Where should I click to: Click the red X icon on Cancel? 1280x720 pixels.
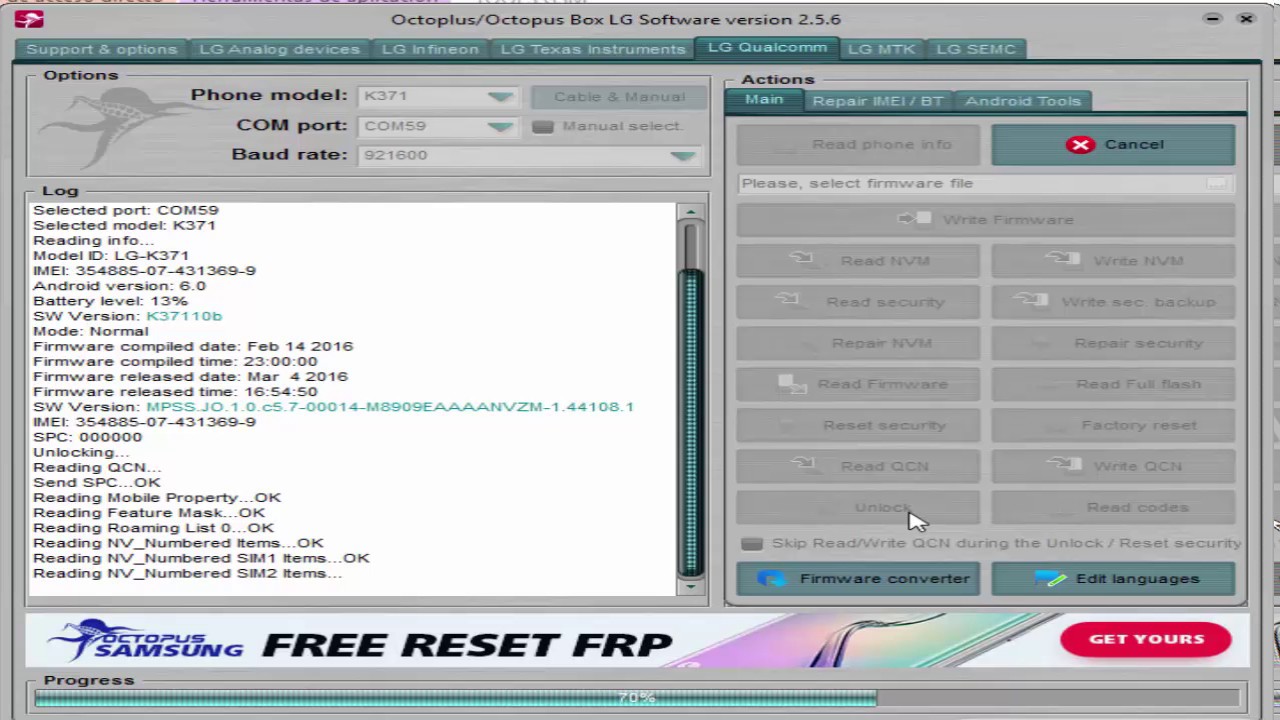(1080, 144)
